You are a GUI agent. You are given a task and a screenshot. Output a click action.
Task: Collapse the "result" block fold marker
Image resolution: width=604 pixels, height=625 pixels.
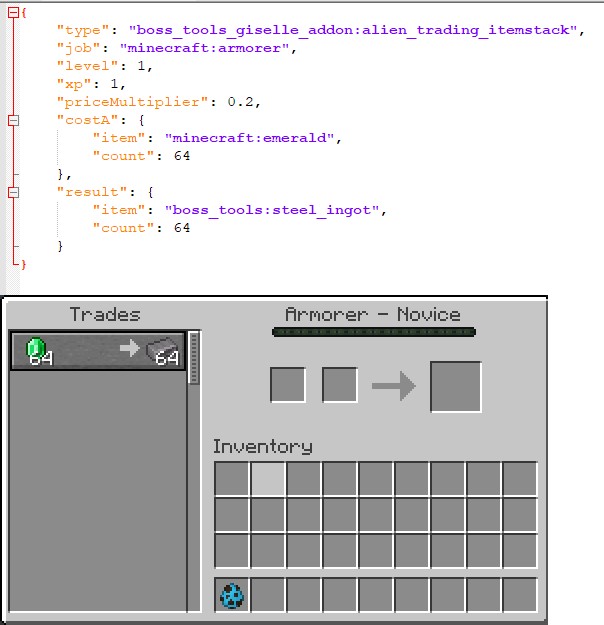[x=12, y=191]
